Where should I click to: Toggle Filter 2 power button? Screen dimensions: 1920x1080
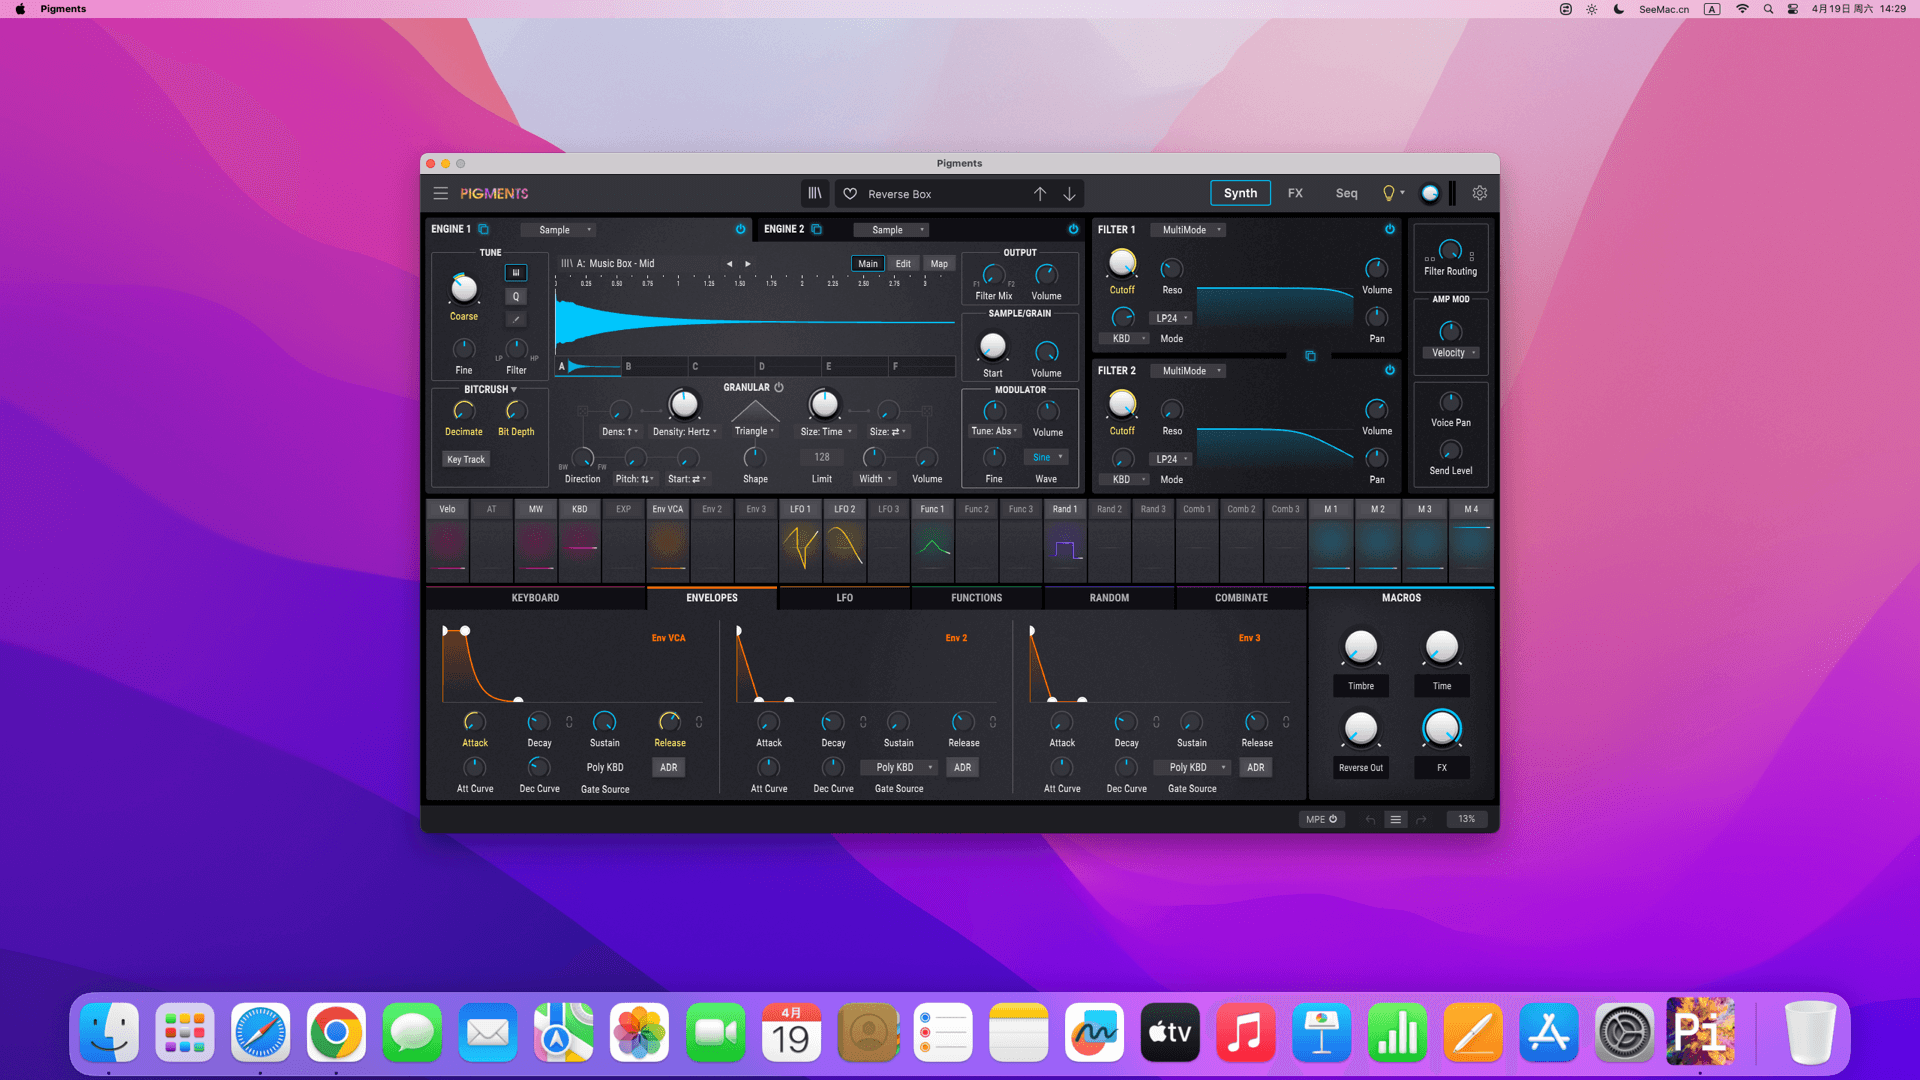coord(1390,370)
